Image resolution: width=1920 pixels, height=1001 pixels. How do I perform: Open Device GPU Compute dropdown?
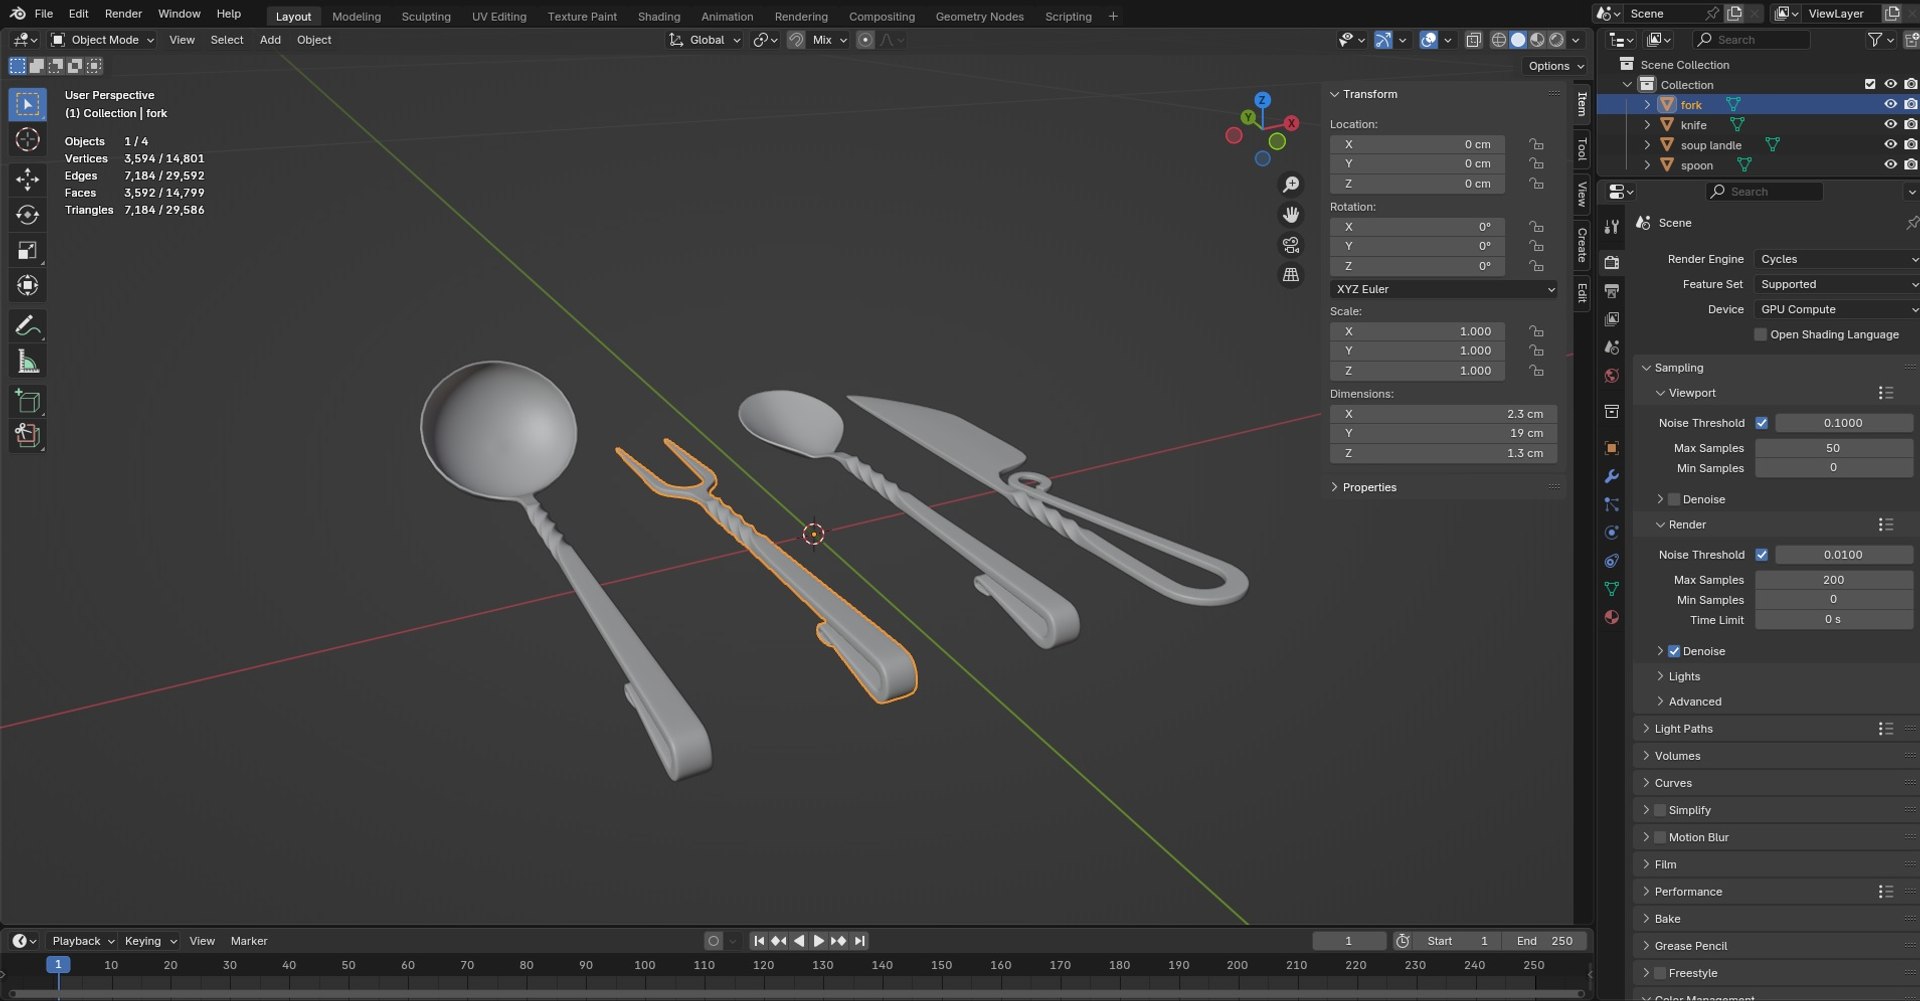[x=1836, y=310]
